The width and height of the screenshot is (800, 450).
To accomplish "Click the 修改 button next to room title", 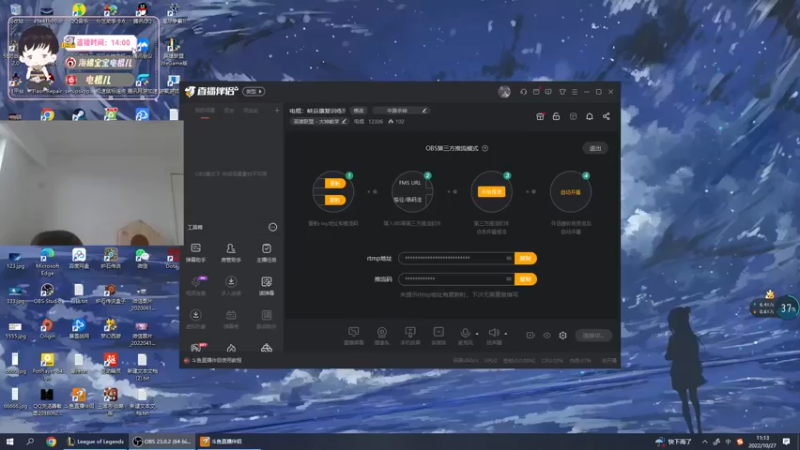I will pos(359,110).
